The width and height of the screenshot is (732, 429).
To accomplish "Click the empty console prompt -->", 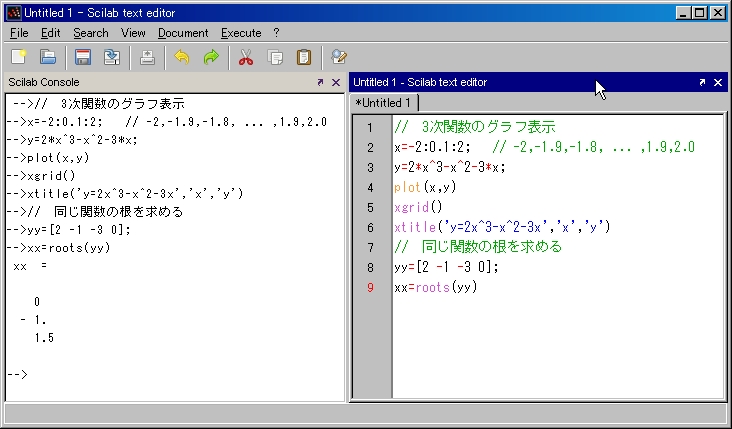I will click(17, 374).
